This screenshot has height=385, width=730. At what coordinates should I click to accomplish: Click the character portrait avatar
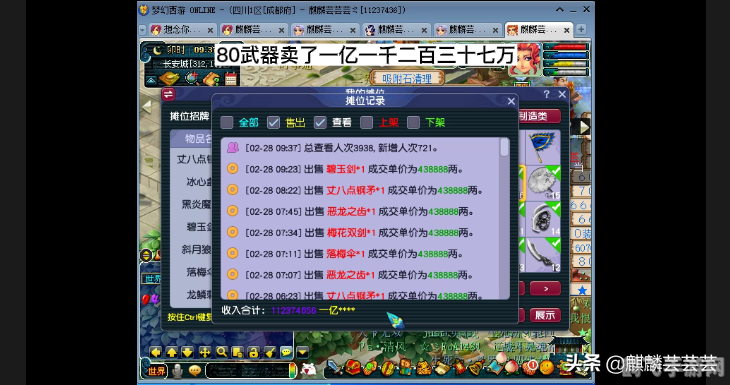click(525, 60)
